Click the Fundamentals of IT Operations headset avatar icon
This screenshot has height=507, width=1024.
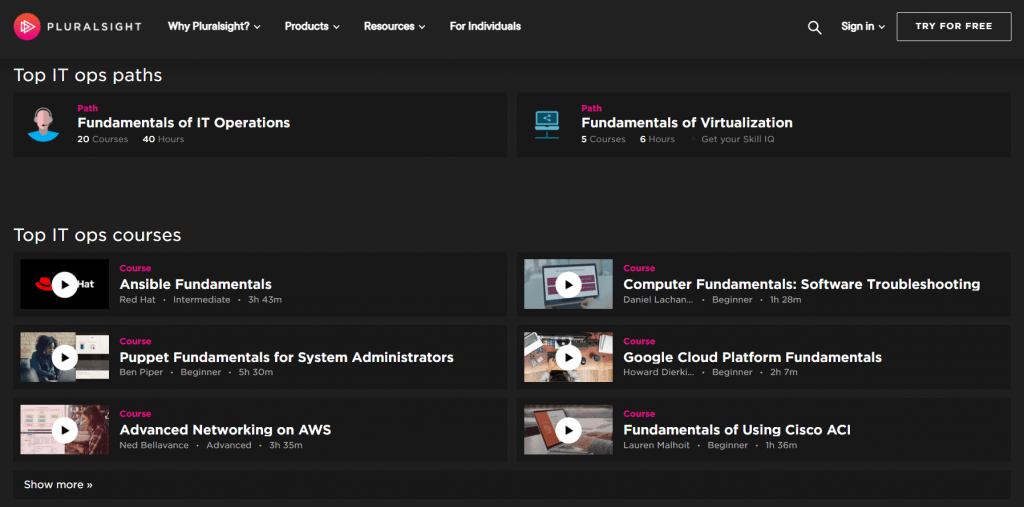[43, 124]
